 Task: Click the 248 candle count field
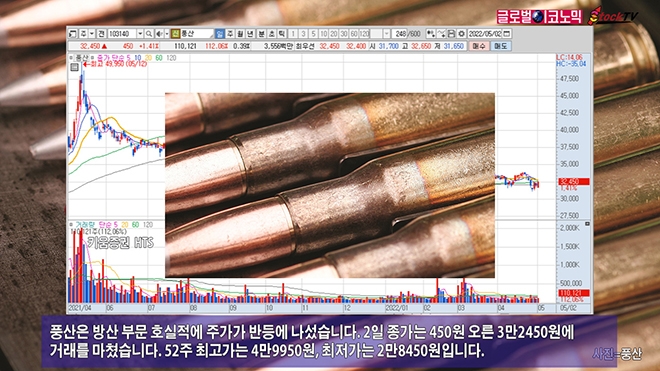coord(399,34)
